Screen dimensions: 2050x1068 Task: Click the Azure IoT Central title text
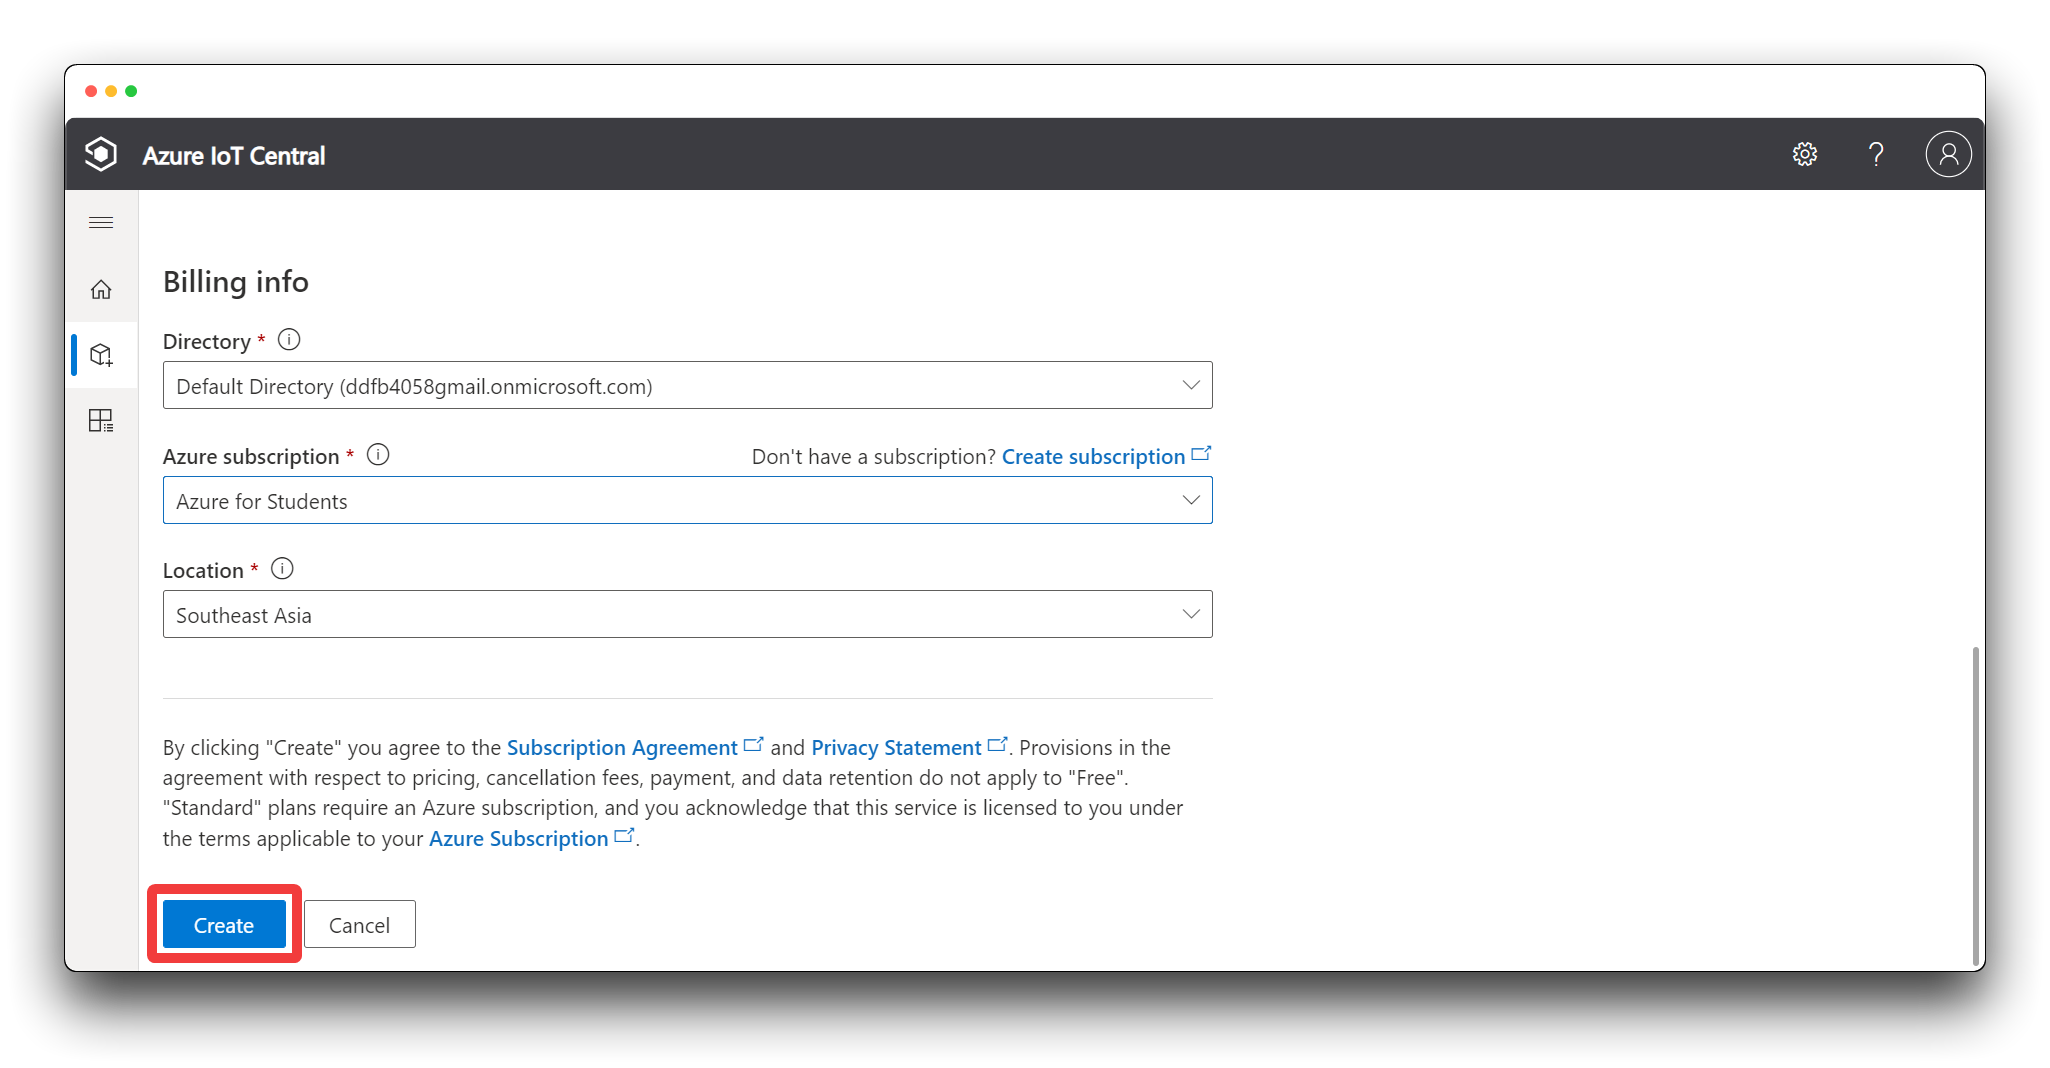click(x=234, y=156)
